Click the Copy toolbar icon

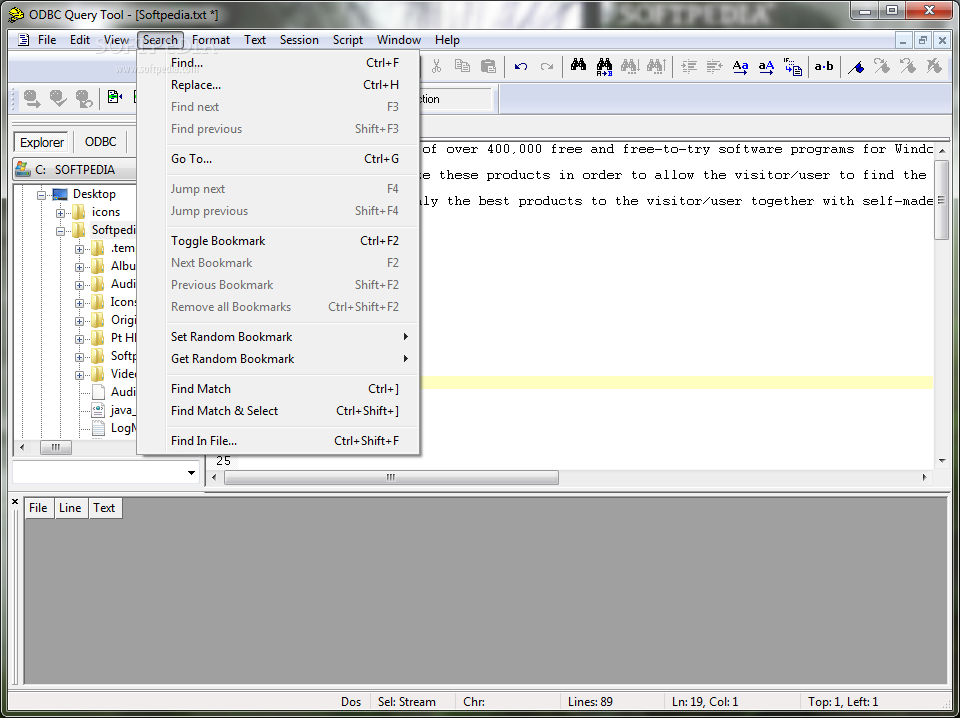[462, 66]
